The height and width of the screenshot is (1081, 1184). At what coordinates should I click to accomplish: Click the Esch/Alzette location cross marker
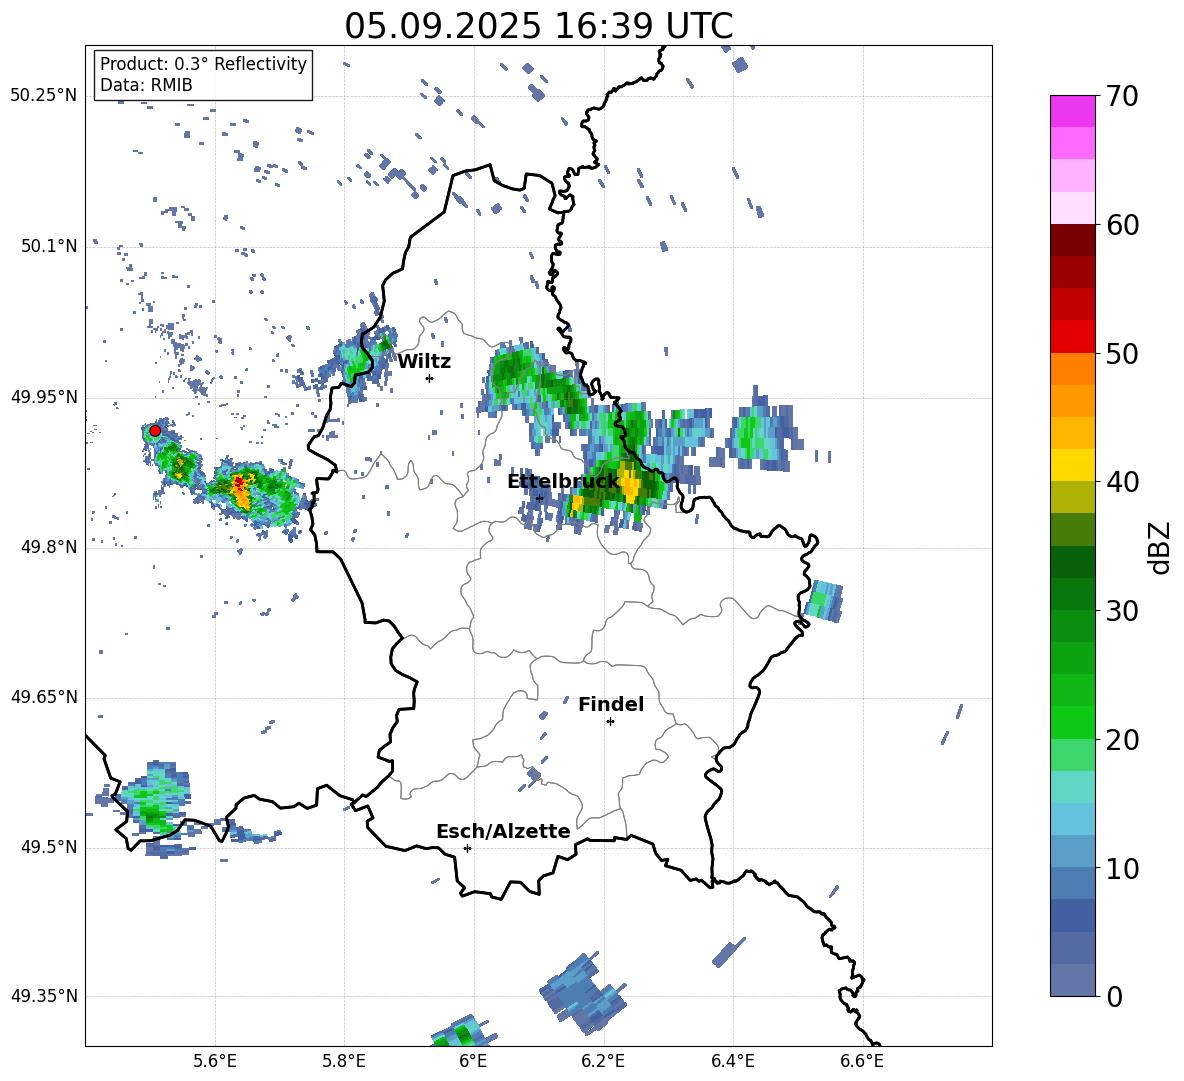tap(467, 848)
